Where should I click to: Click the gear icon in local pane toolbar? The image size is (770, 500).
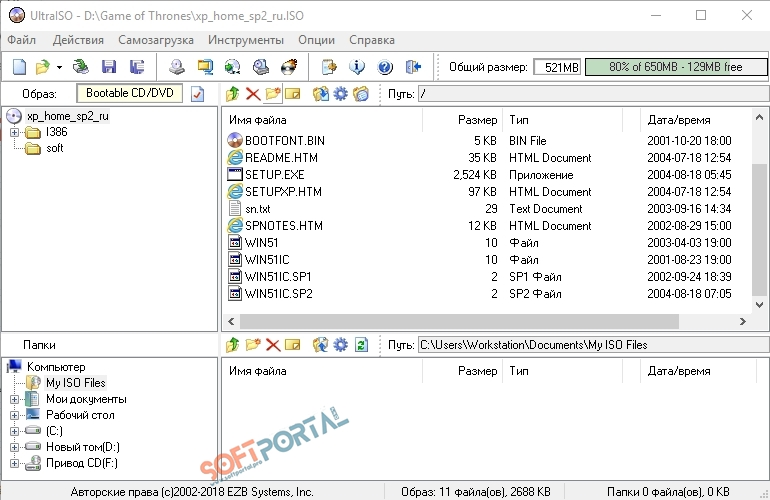(x=340, y=345)
